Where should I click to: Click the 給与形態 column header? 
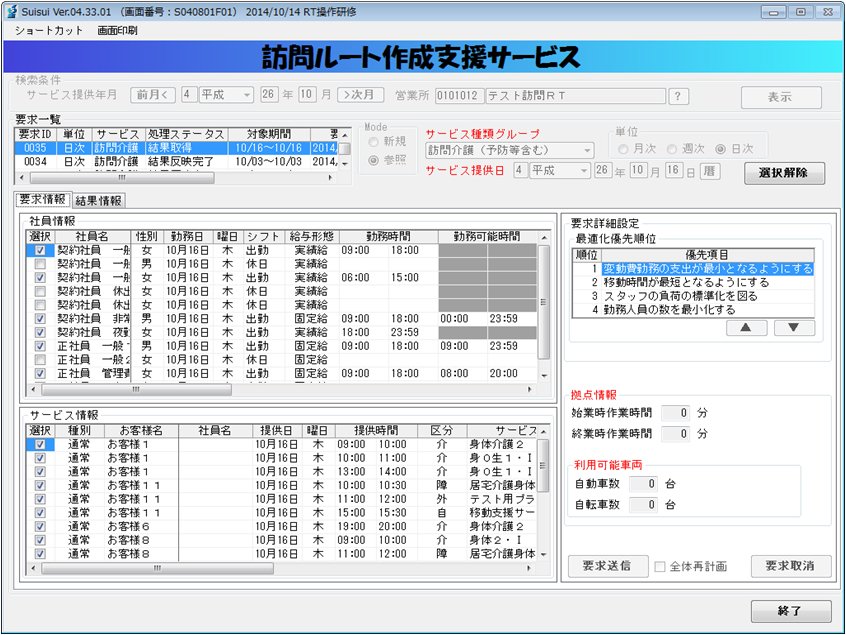tap(312, 236)
